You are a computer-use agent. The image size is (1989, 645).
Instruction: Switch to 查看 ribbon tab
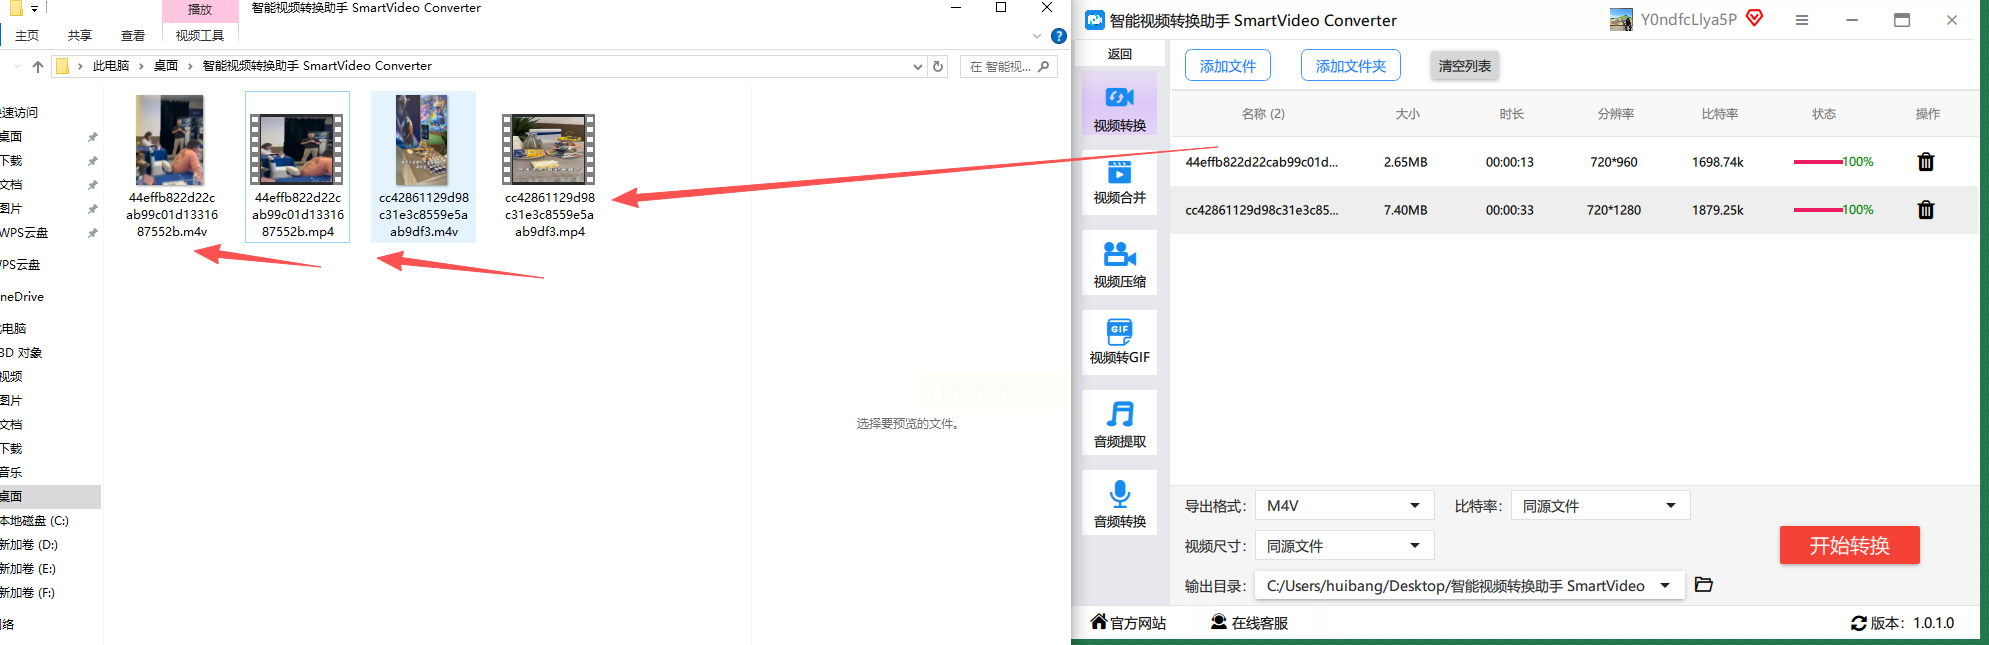click(x=133, y=36)
